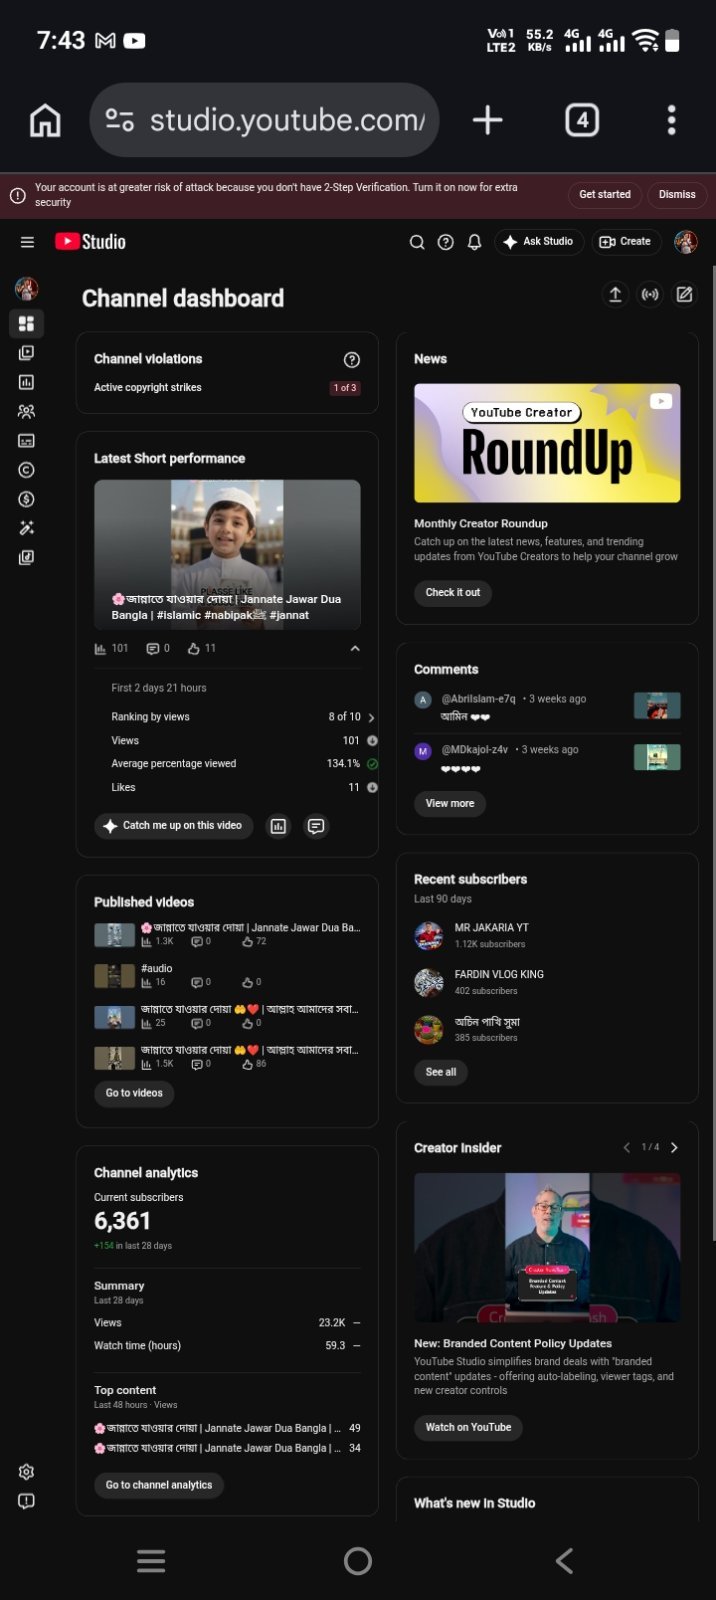Open Earn dollar icon in sidebar
This screenshot has width=716, height=1600.
point(27,499)
